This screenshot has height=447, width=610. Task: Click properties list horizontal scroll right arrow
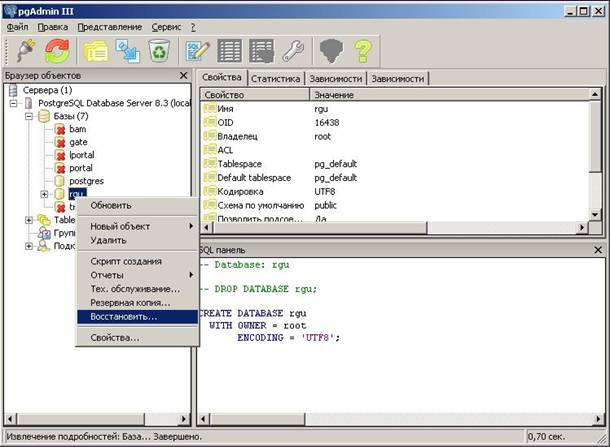(582, 227)
